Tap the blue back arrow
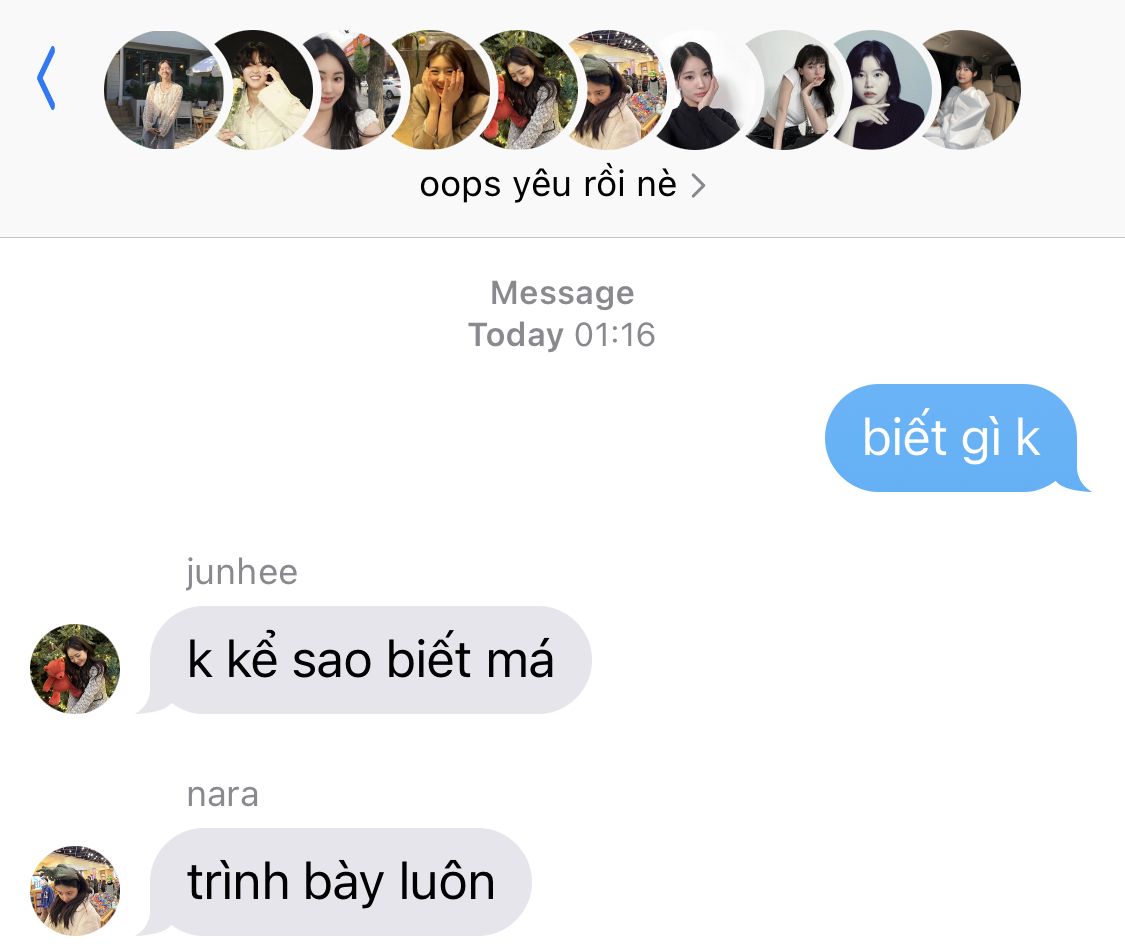This screenshot has height=949, width=1125. tap(46, 77)
